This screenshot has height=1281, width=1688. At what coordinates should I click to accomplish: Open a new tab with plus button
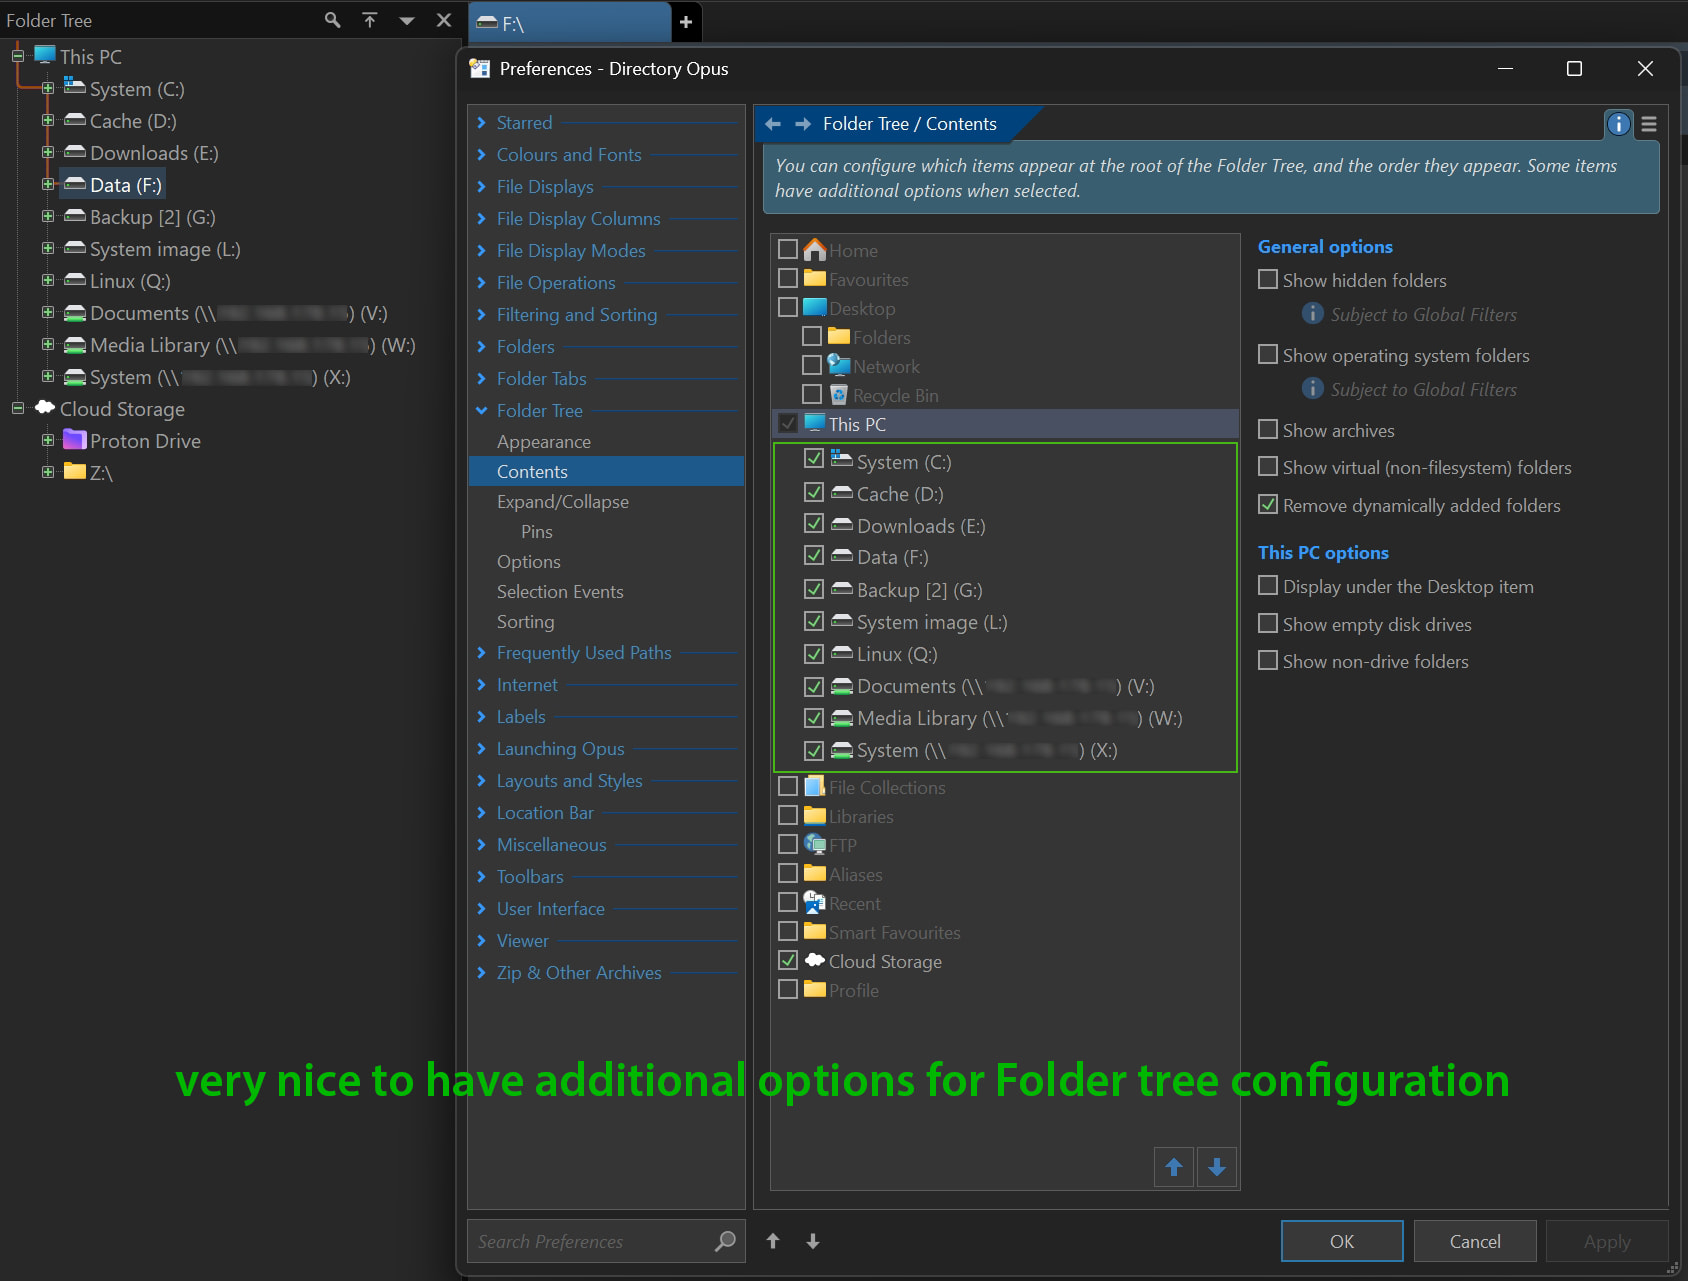[x=686, y=22]
